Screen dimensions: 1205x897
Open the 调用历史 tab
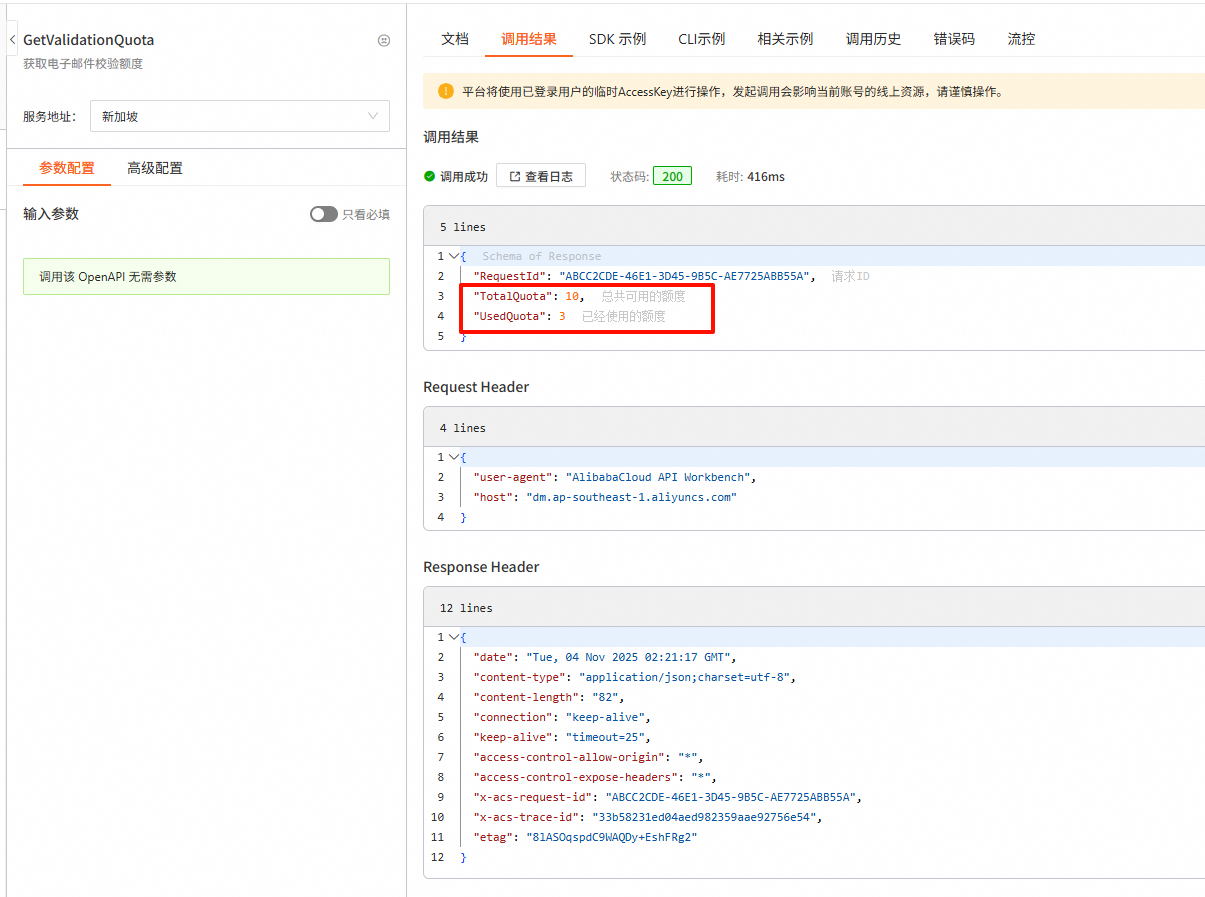click(x=873, y=39)
